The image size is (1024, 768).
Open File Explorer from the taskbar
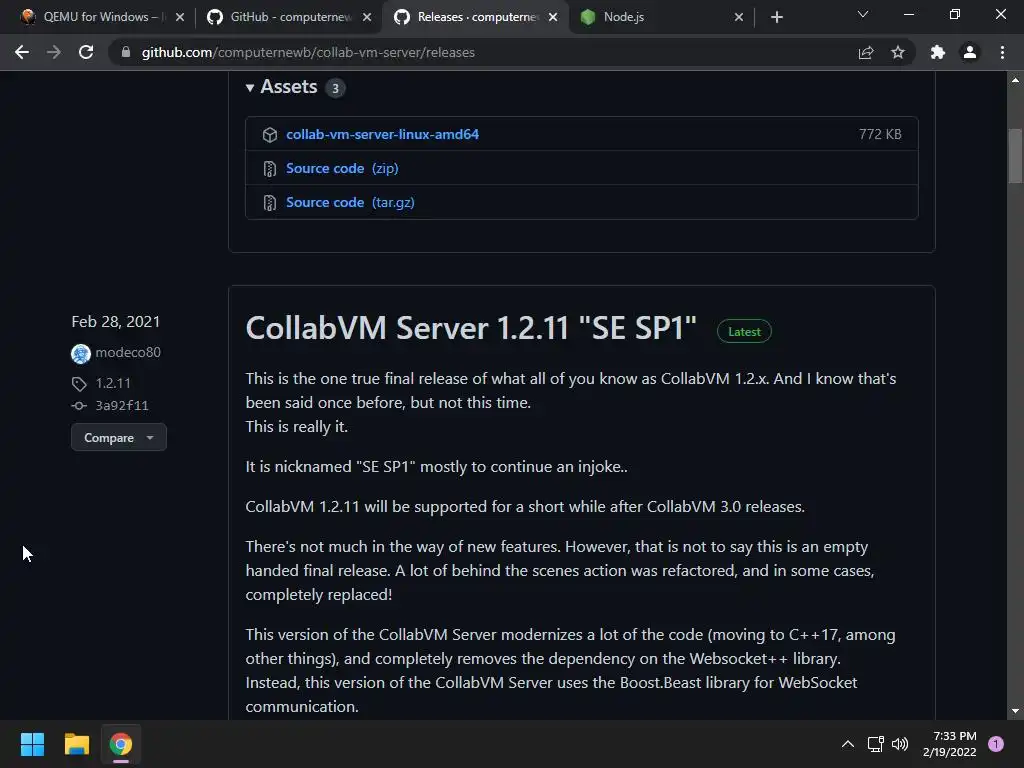click(x=76, y=744)
